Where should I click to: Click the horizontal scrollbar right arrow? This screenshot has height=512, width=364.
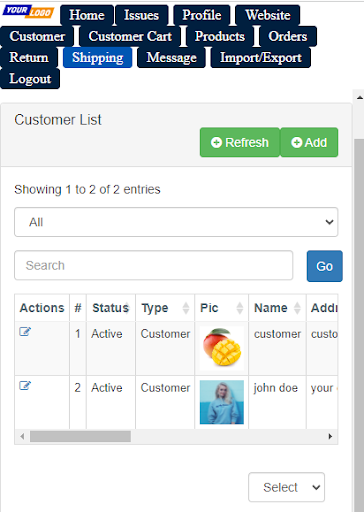click(330, 436)
